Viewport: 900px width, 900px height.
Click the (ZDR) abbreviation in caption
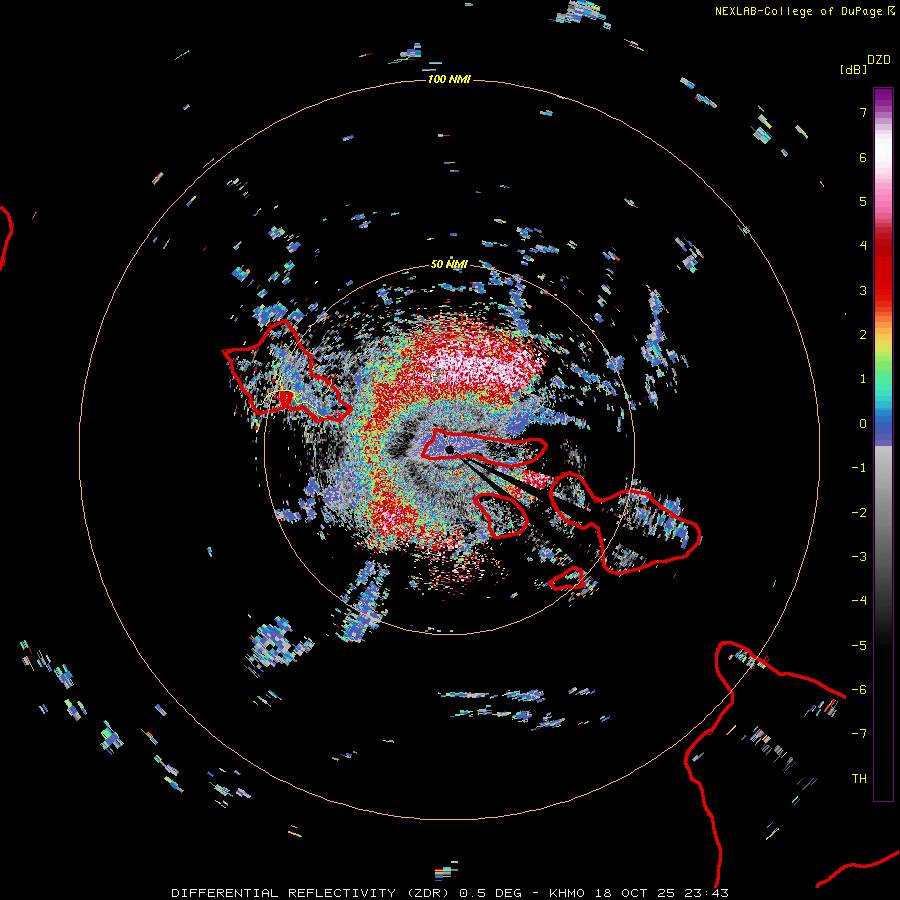pyautogui.click(x=429, y=893)
